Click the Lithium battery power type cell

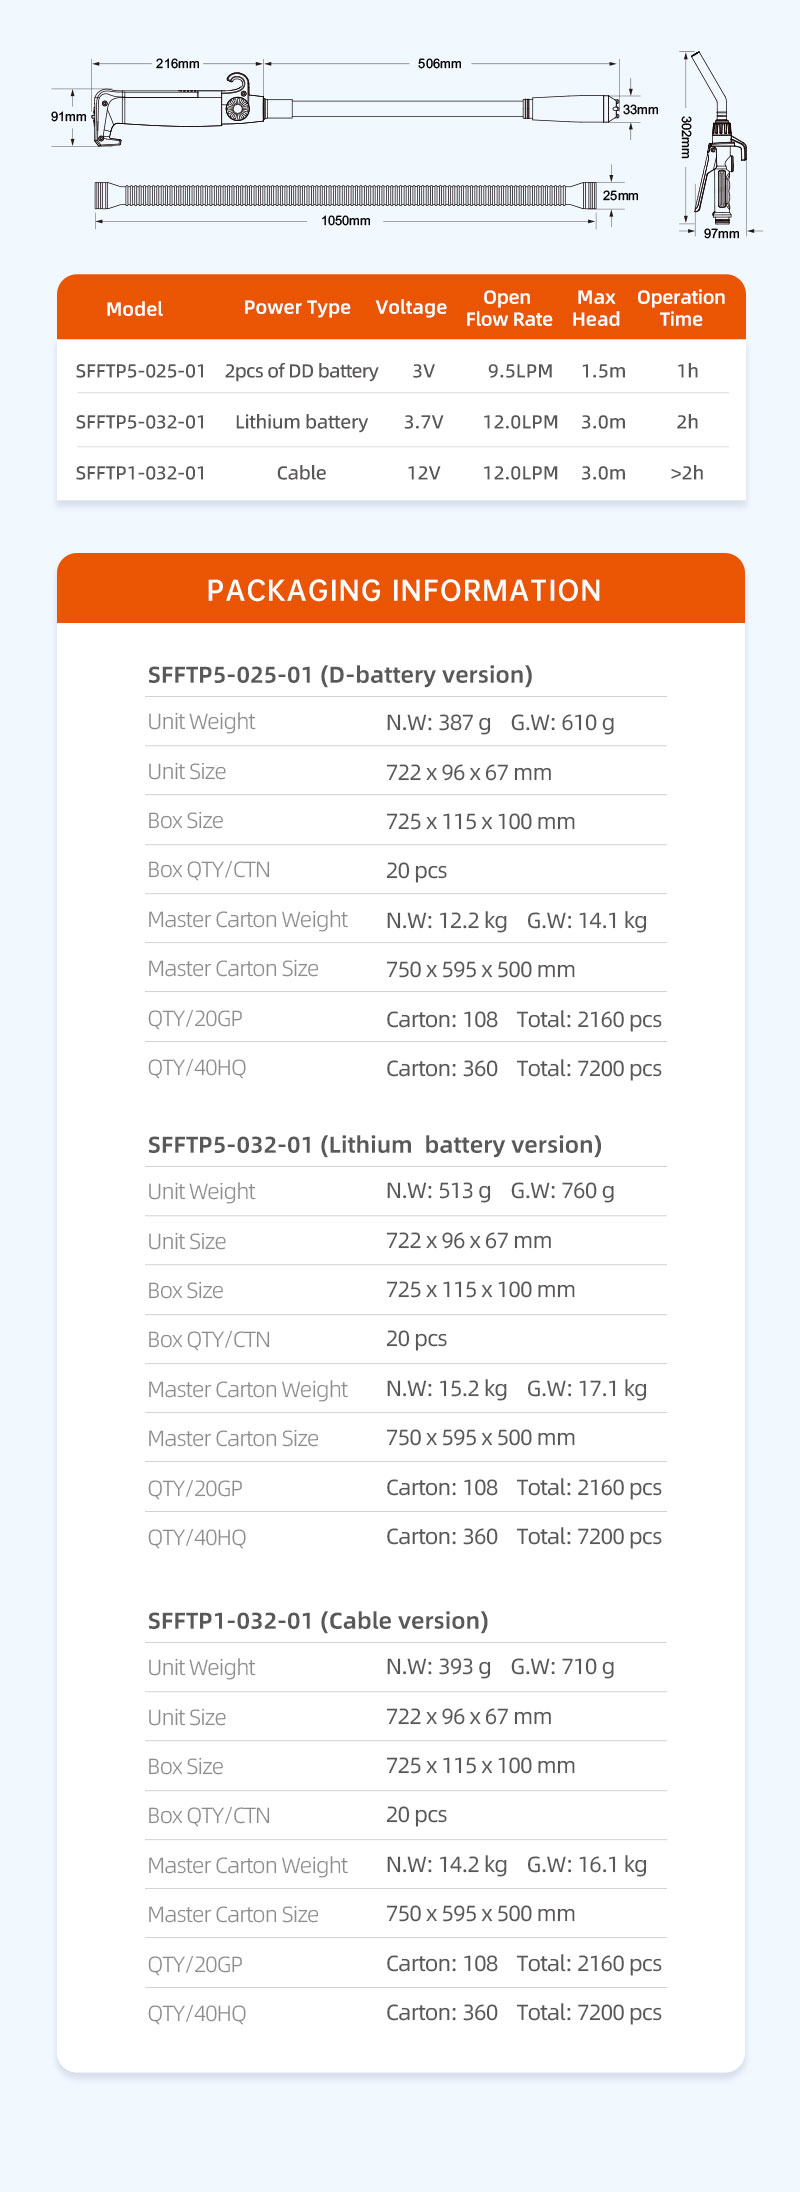click(301, 422)
